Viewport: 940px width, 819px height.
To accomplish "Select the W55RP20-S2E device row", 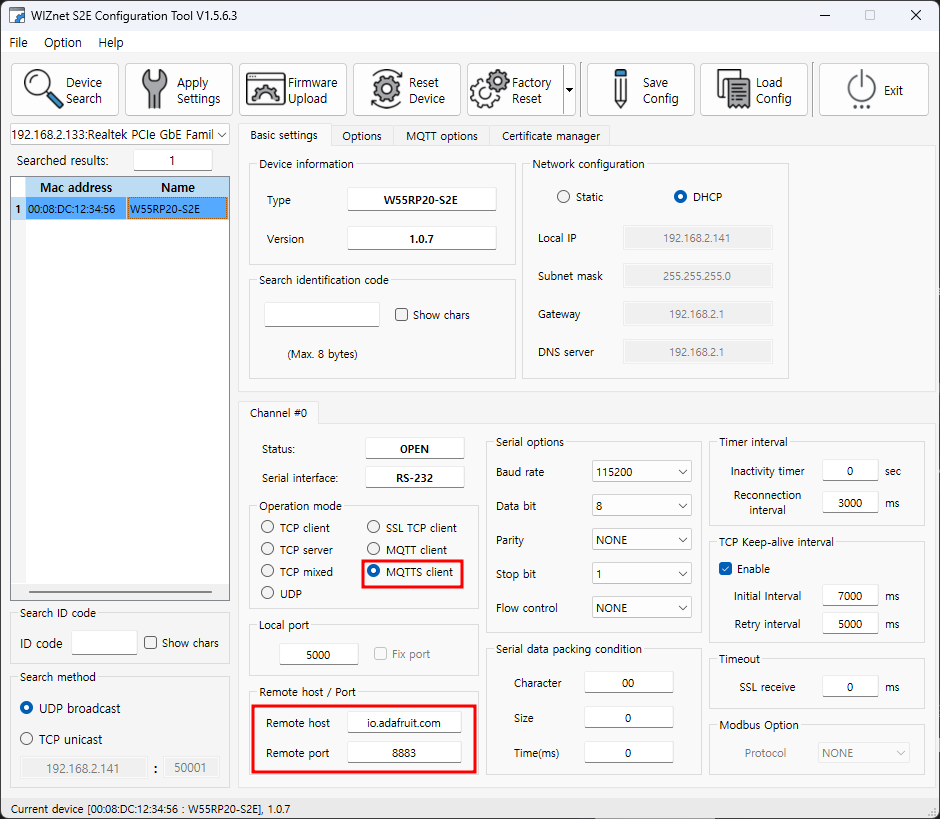I will click(120, 209).
